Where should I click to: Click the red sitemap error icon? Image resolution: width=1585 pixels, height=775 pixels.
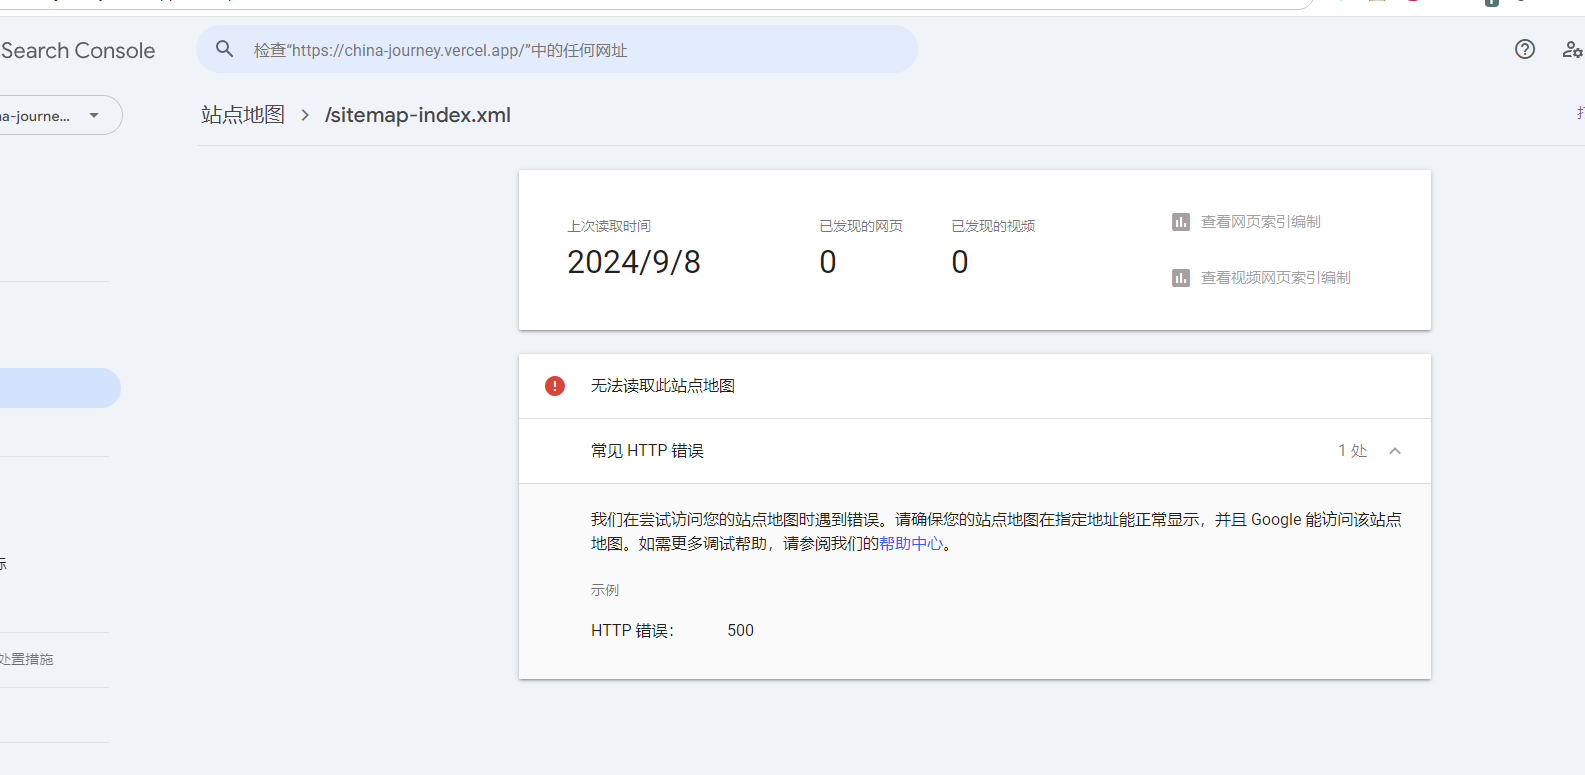555,386
